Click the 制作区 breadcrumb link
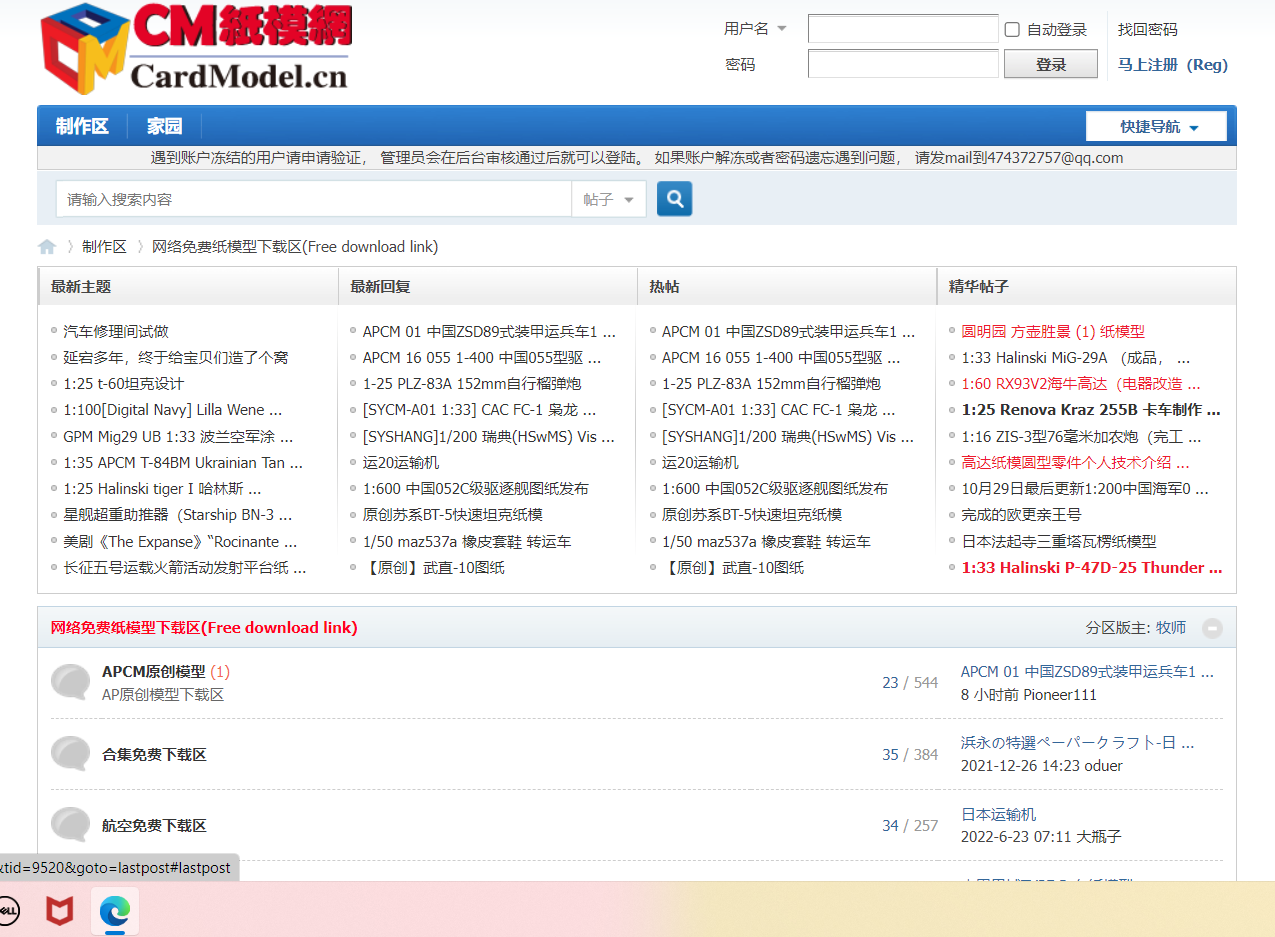This screenshot has height=937, width=1275. 104,247
